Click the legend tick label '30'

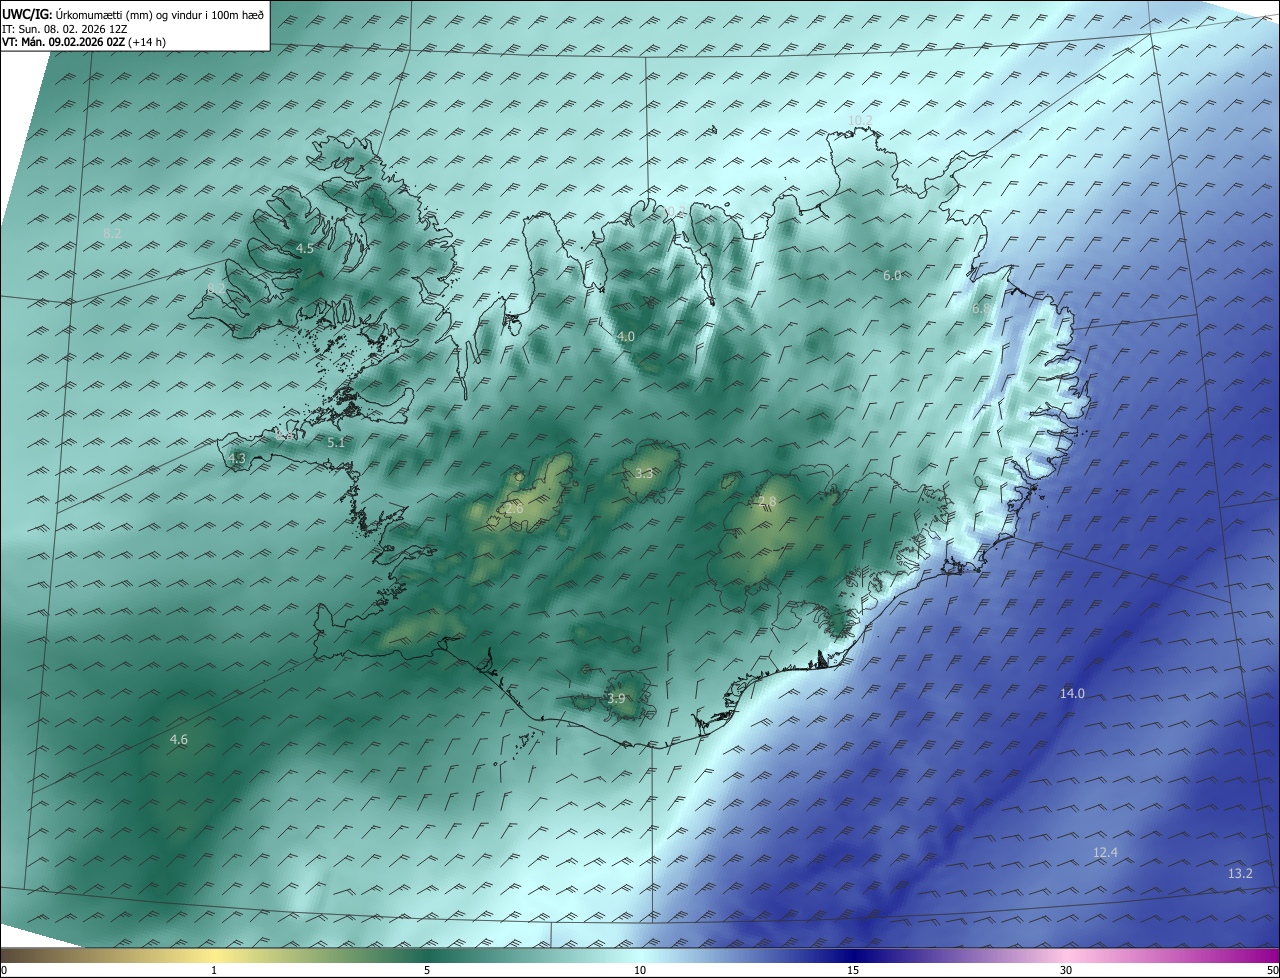point(1066,970)
